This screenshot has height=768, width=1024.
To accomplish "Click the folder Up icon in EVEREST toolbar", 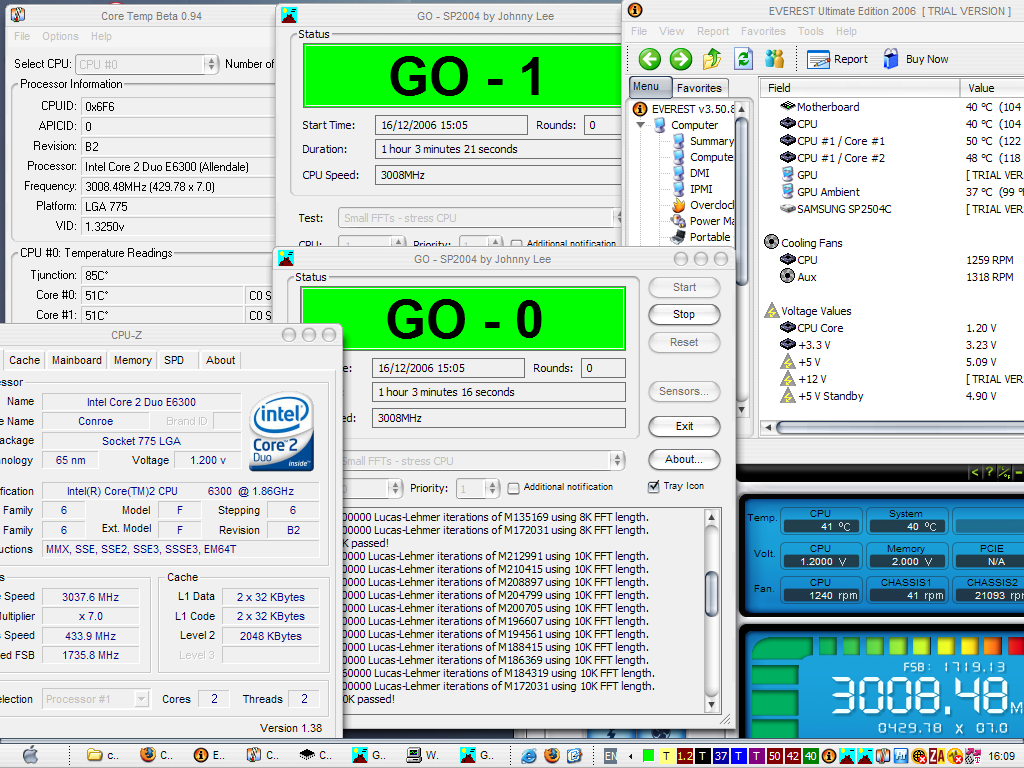I will pos(712,59).
